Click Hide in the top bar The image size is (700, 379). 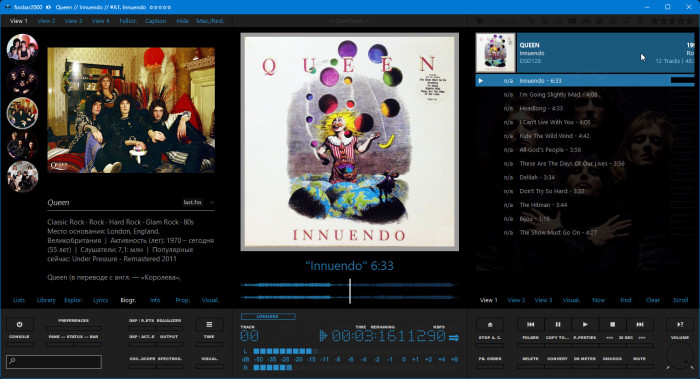[182, 21]
